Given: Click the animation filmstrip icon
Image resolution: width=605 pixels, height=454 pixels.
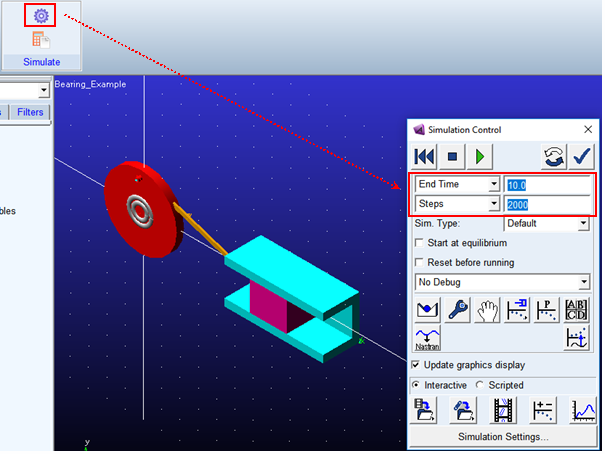Looking at the screenshot, I should (x=503, y=410).
